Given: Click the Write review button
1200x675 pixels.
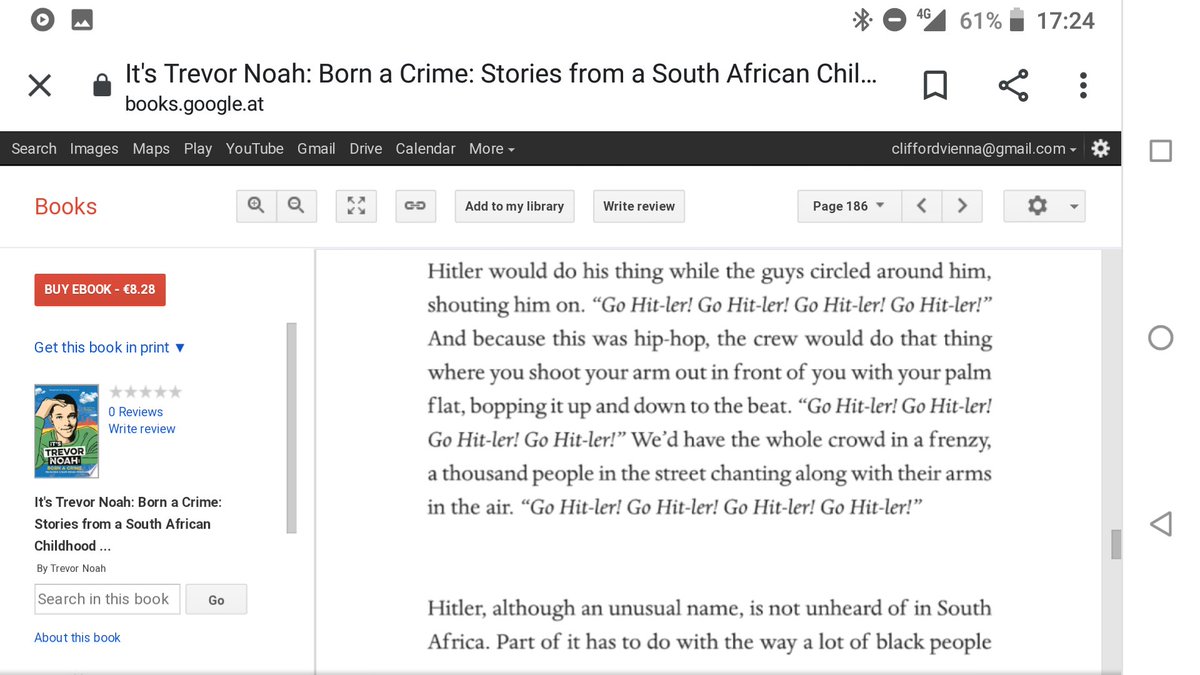Looking at the screenshot, I should [x=639, y=206].
